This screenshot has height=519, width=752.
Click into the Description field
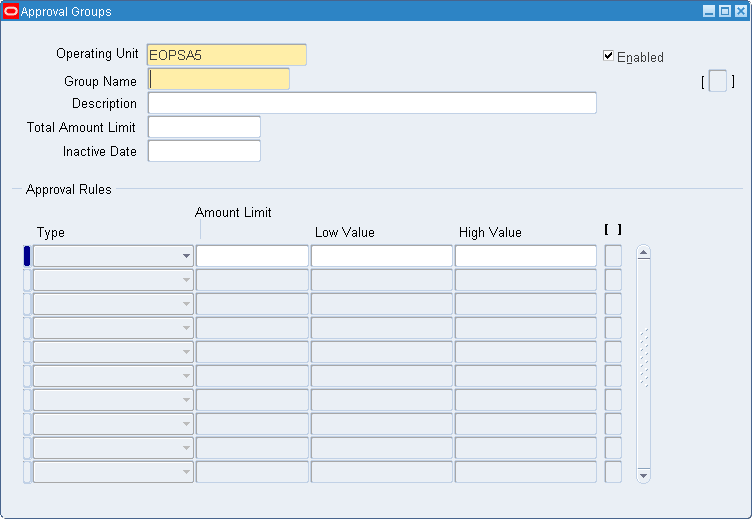(x=372, y=103)
